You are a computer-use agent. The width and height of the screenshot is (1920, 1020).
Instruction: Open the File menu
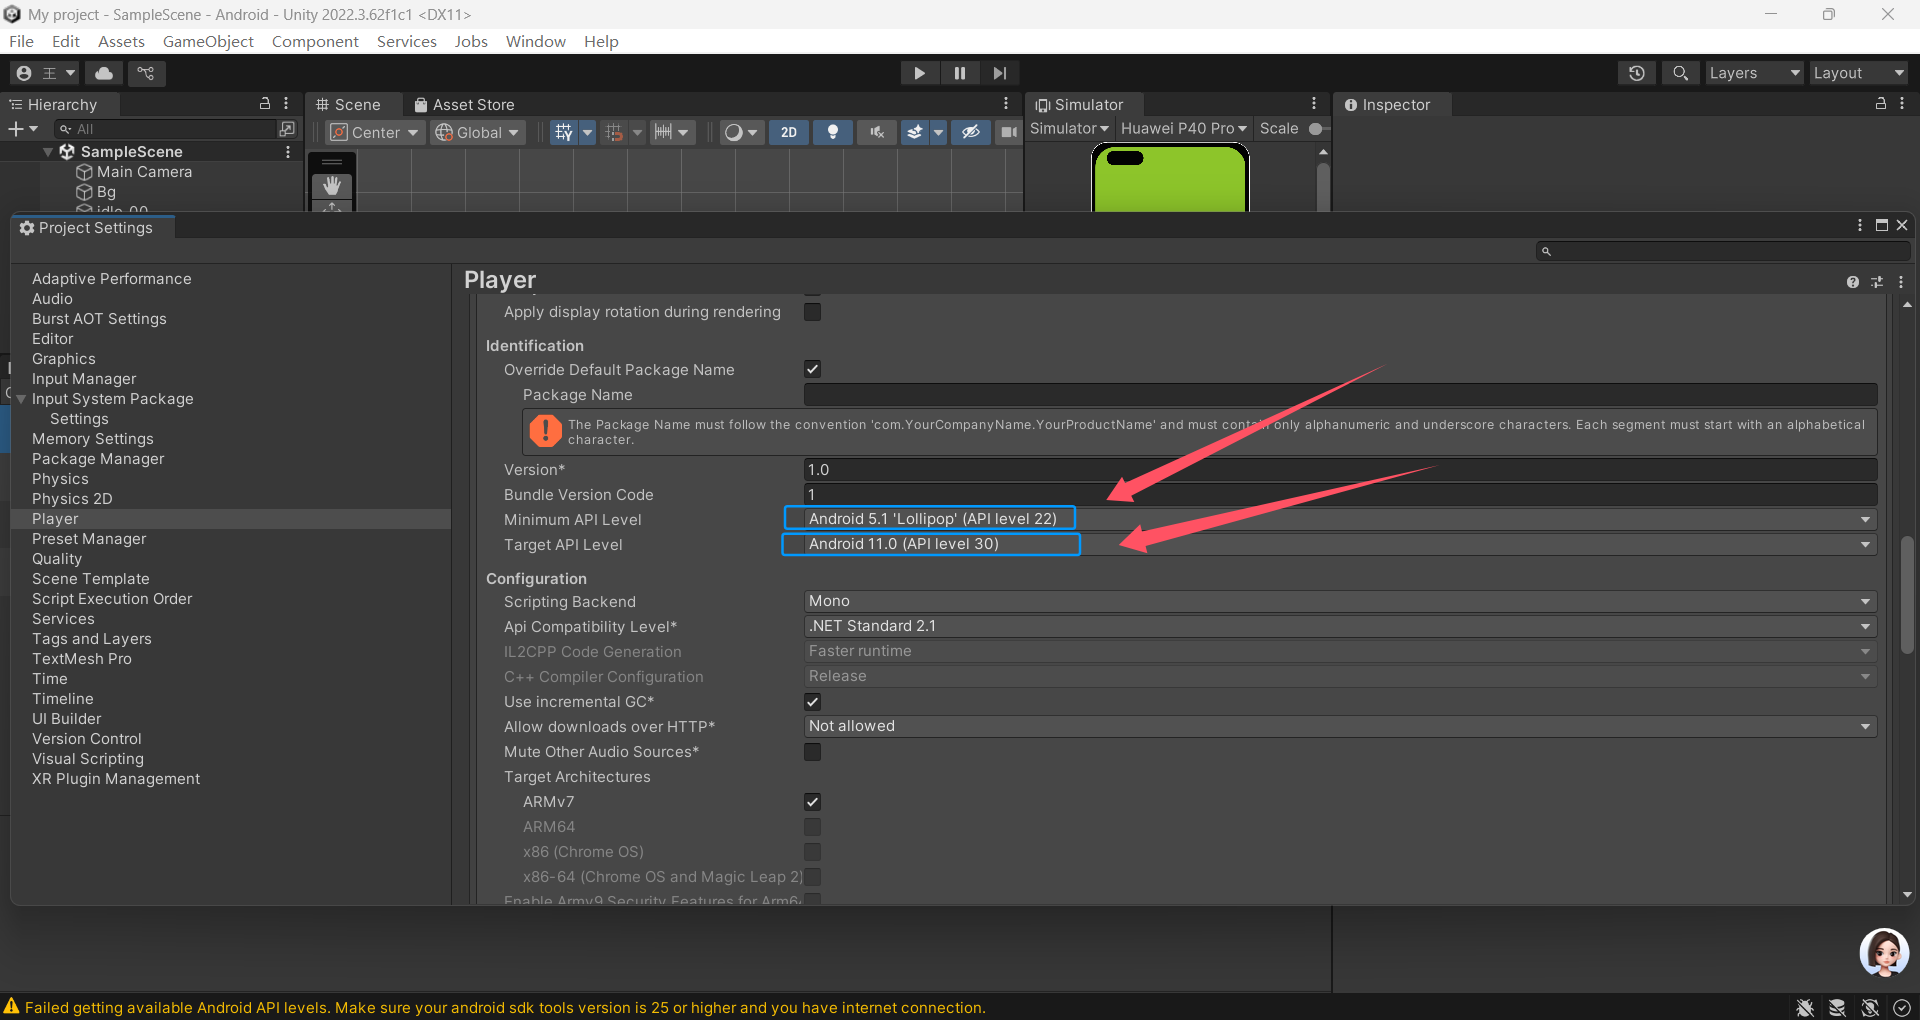coord(21,41)
